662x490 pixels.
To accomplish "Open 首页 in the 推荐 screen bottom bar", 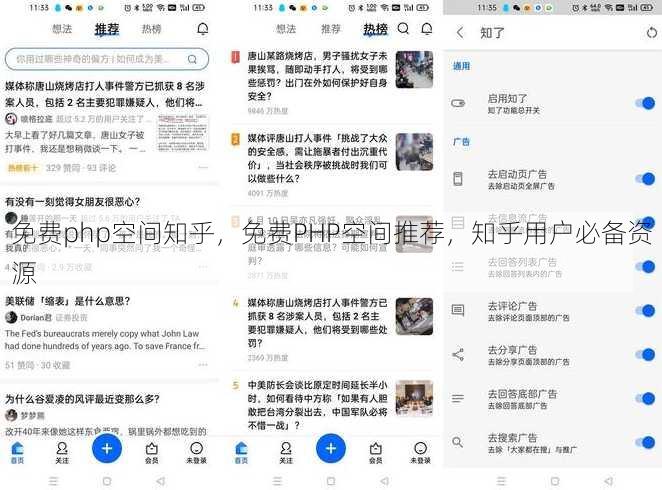I will click(x=17, y=452).
